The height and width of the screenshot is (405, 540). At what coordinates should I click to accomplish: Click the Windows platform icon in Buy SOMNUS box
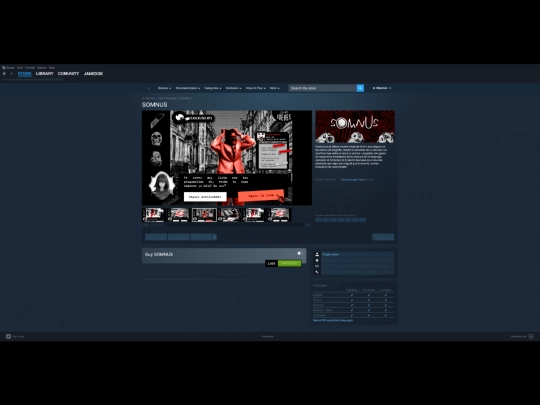(x=299, y=253)
